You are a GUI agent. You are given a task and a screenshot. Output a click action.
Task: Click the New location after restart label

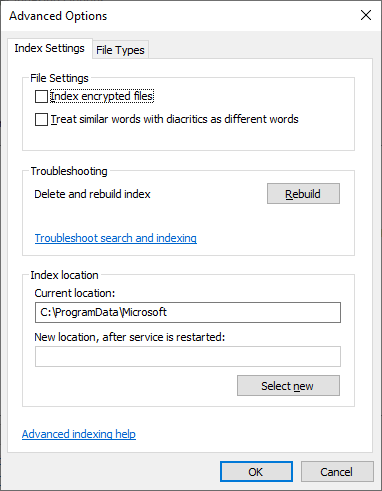tap(130, 337)
